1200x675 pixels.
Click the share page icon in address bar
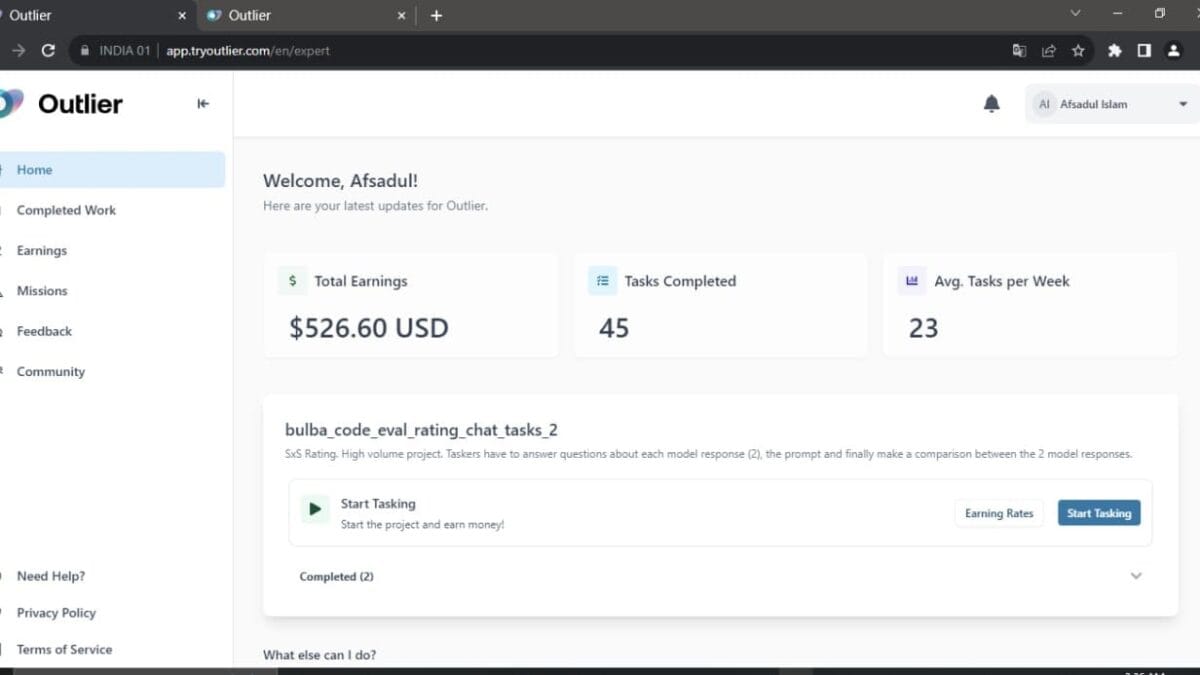(1048, 50)
